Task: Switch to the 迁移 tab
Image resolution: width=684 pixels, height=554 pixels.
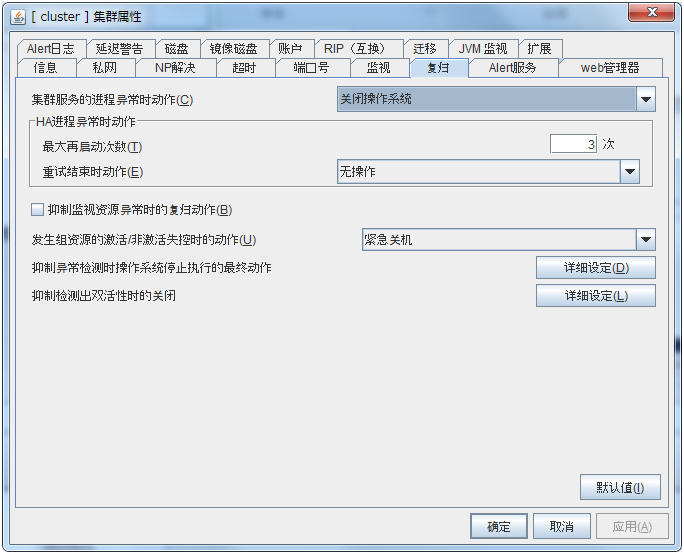Action: (x=425, y=48)
